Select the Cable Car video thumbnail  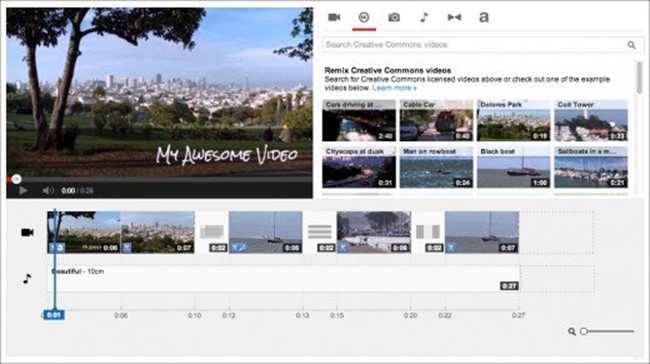(x=436, y=121)
